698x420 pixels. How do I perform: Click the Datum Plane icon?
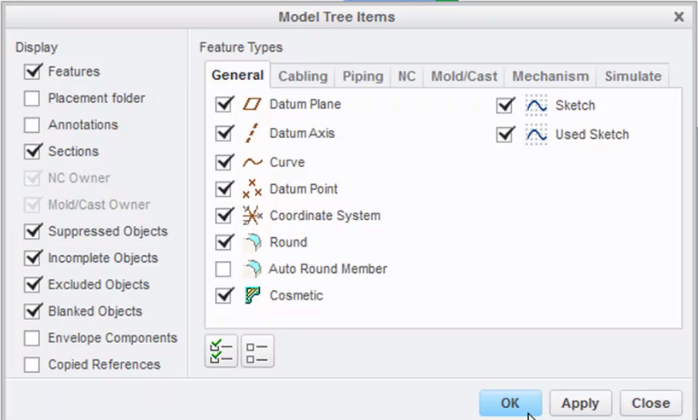(252, 104)
